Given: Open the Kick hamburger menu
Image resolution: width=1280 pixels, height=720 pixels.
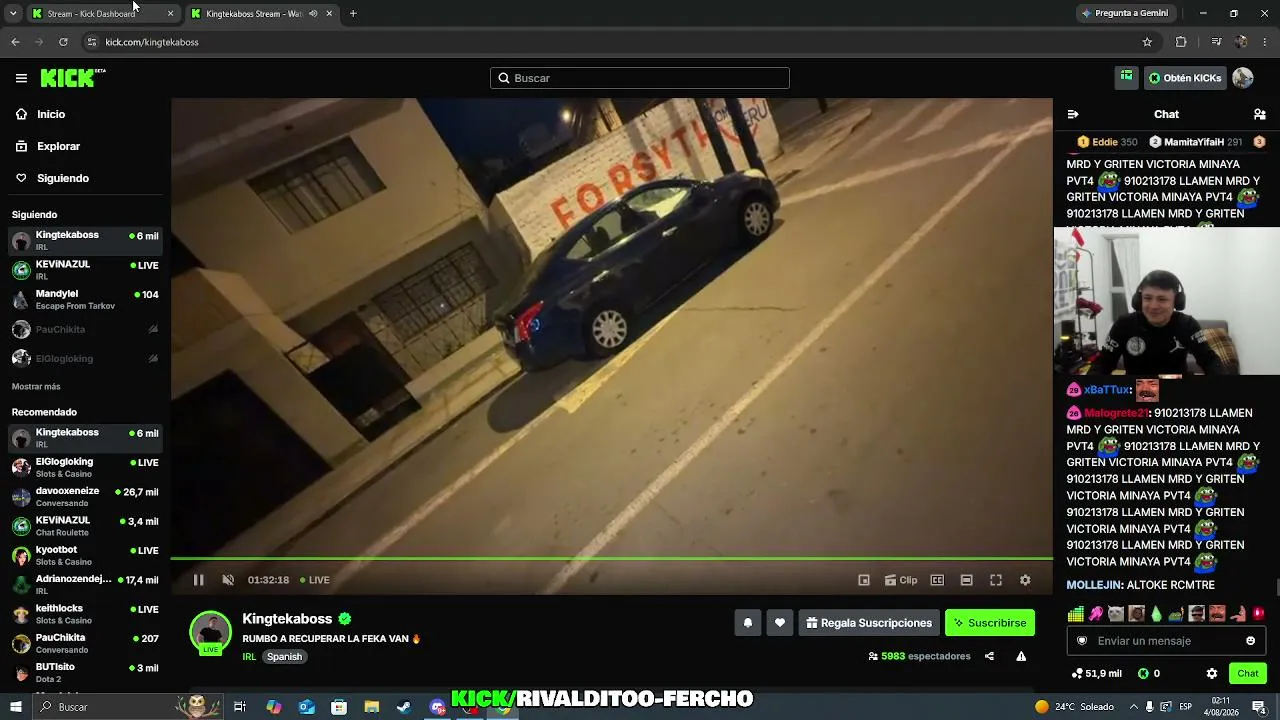Looking at the screenshot, I should (21, 78).
